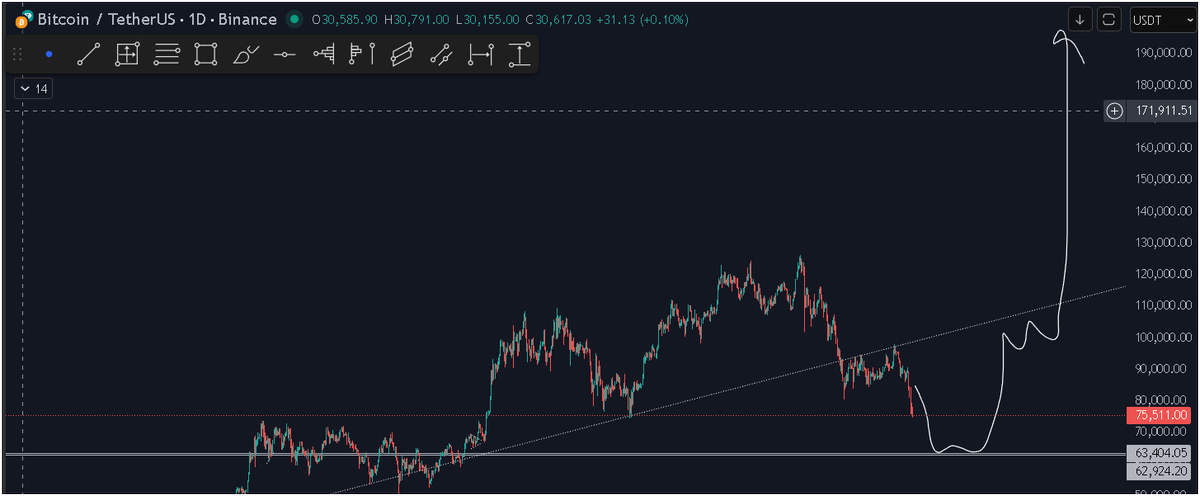Click the 100,000.00 price scale label
The height and width of the screenshot is (496, 1200).
tap(1165, 337)
